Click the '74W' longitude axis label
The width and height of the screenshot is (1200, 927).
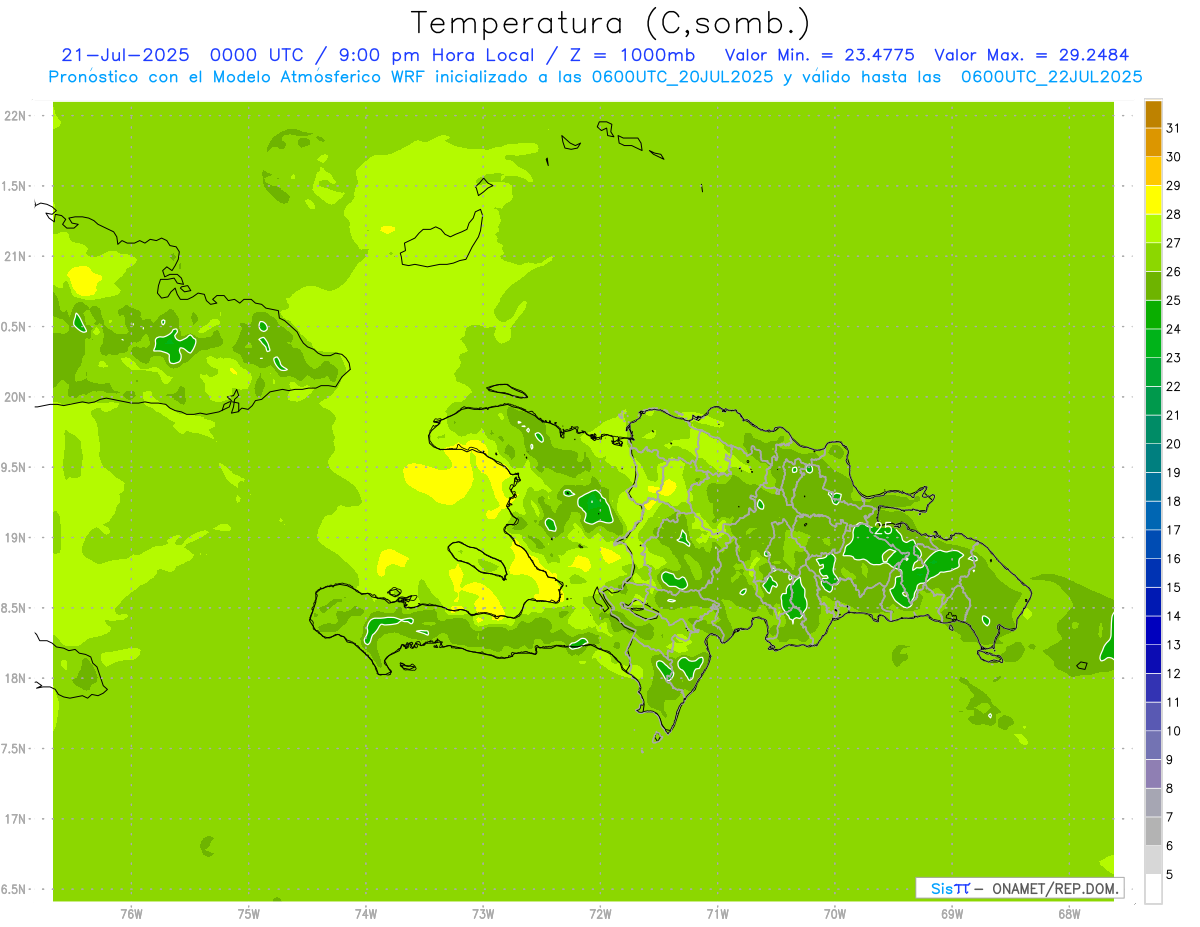tap(366, 914)
